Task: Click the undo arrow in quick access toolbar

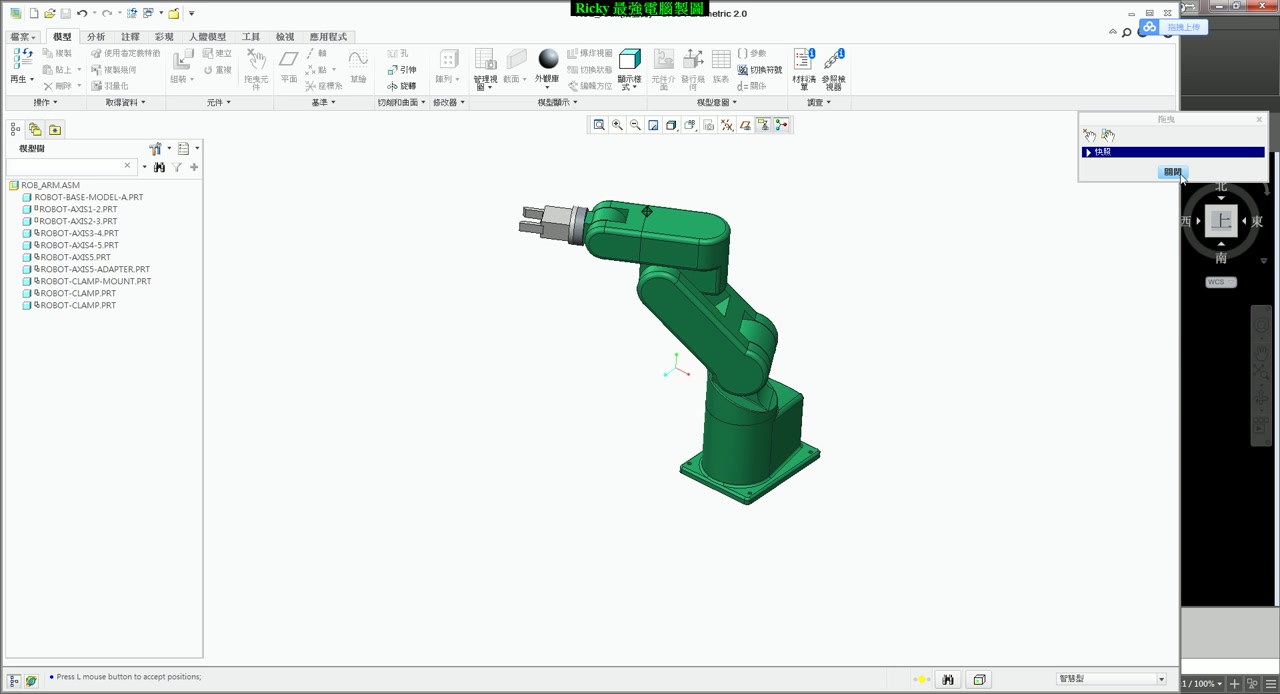Action: tap(82, 14)
